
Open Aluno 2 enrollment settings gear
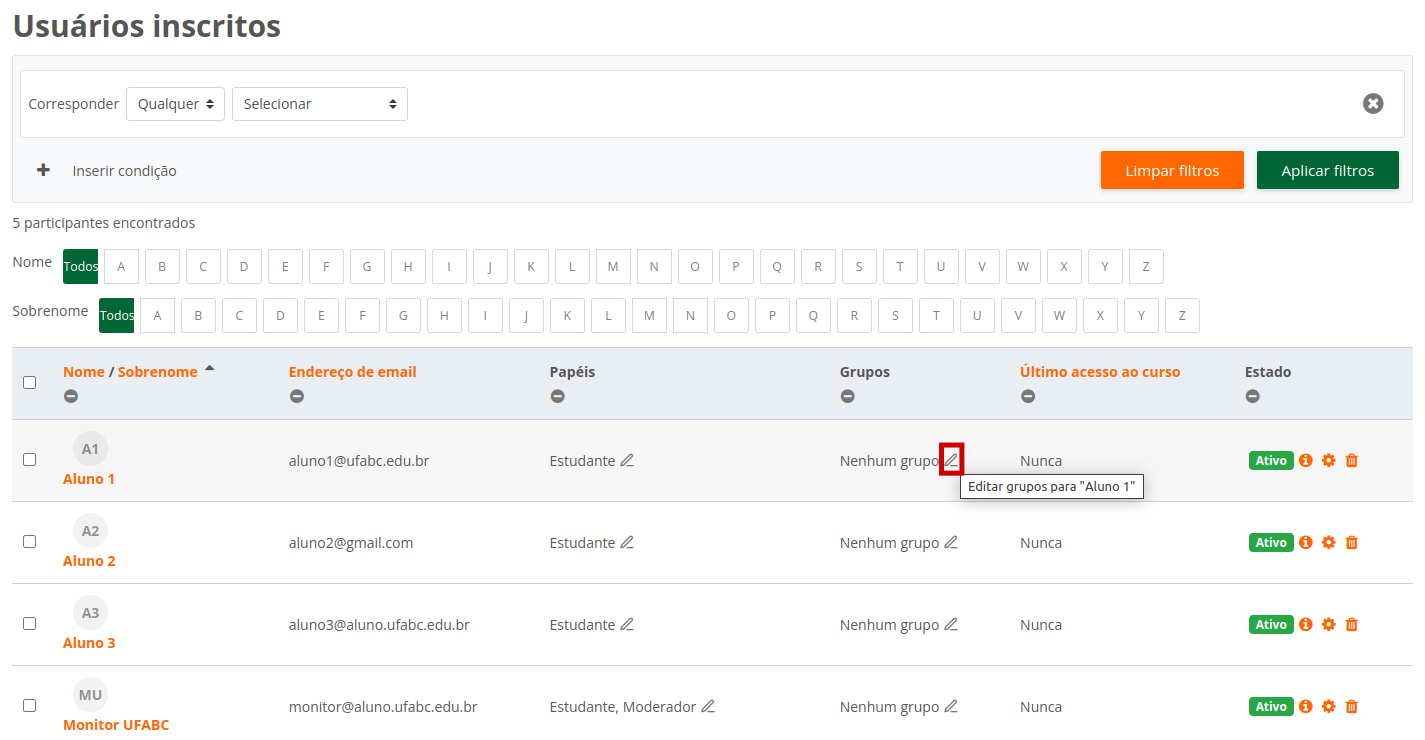point(1329,543)
